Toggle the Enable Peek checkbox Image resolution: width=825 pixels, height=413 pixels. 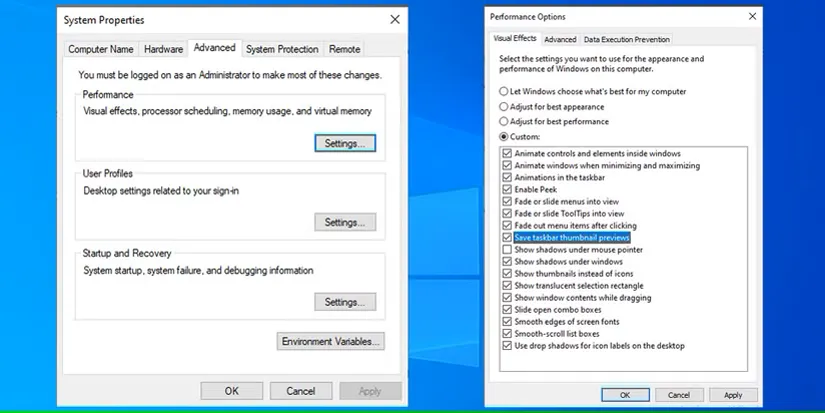click(x=507, y=189)
